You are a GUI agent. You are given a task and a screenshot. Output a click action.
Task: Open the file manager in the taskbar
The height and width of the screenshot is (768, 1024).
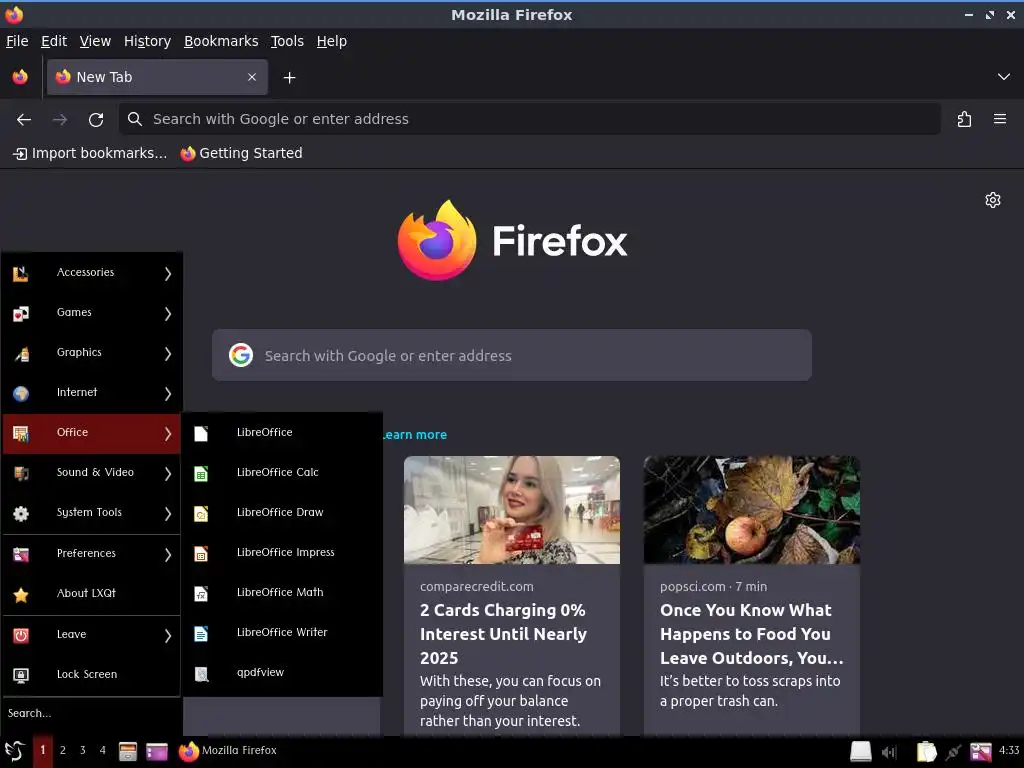pos(128,751)
